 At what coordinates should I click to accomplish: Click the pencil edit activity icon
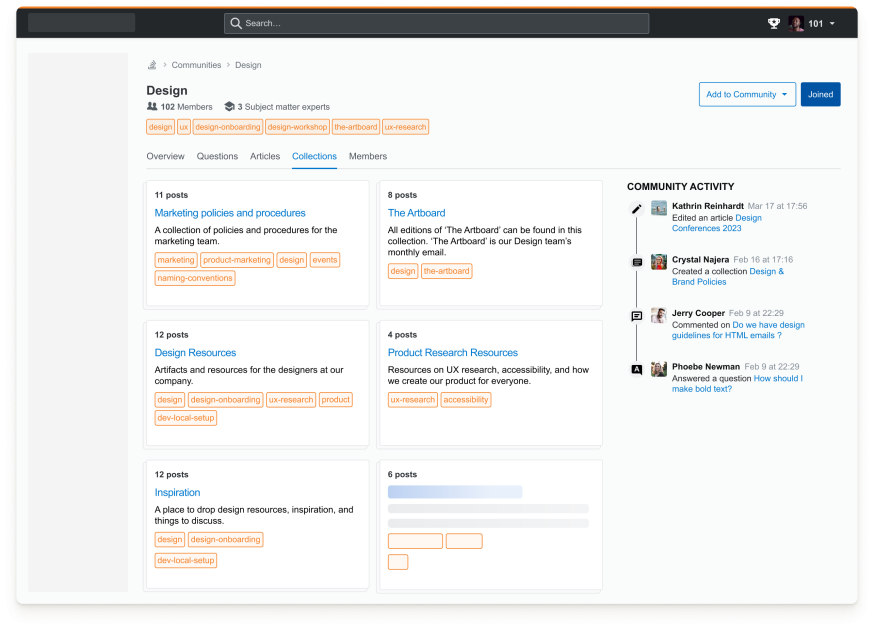(637, 209)
